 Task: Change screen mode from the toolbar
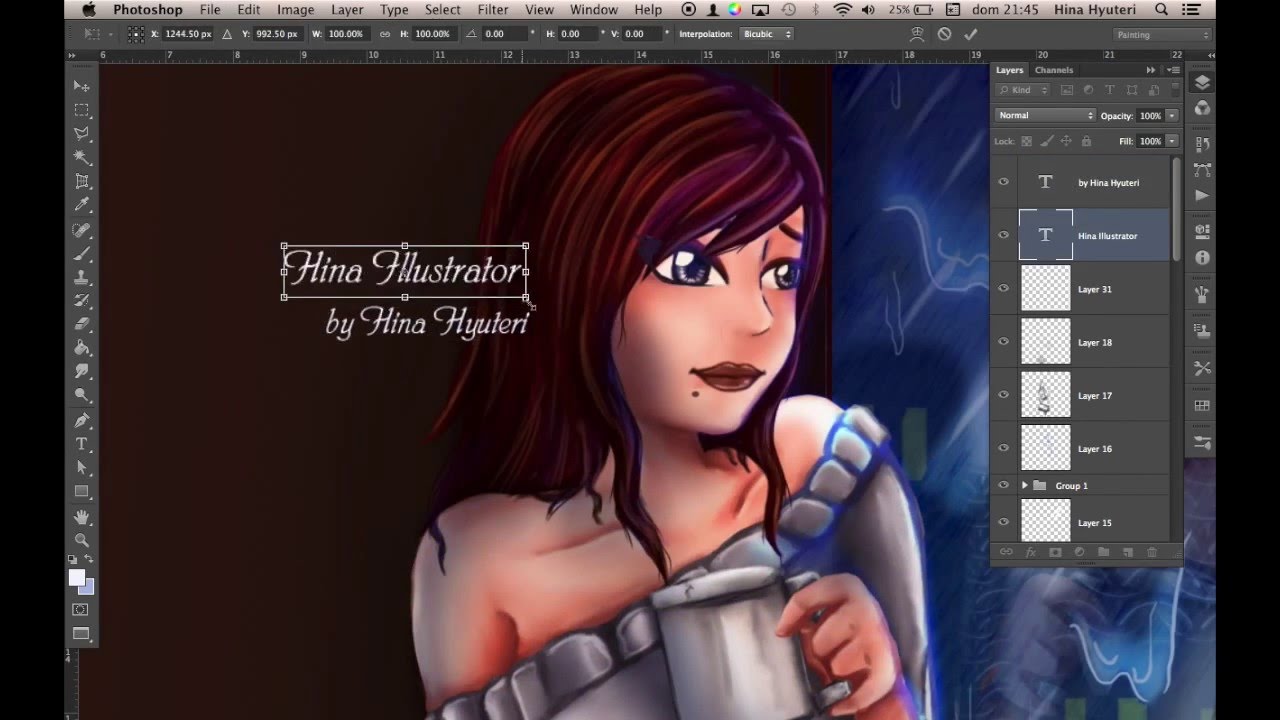point(81,634)
